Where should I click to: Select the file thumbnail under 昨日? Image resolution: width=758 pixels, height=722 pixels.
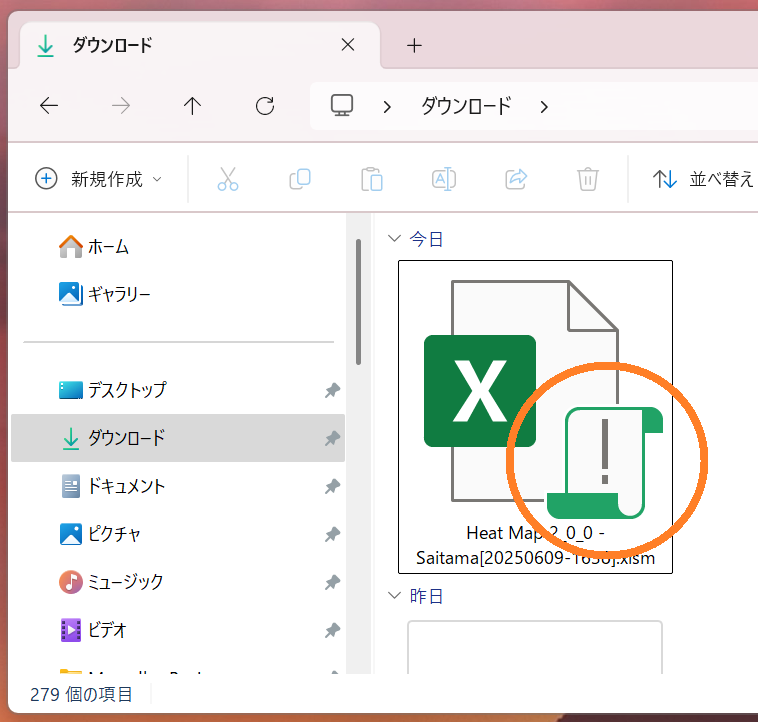535,647
